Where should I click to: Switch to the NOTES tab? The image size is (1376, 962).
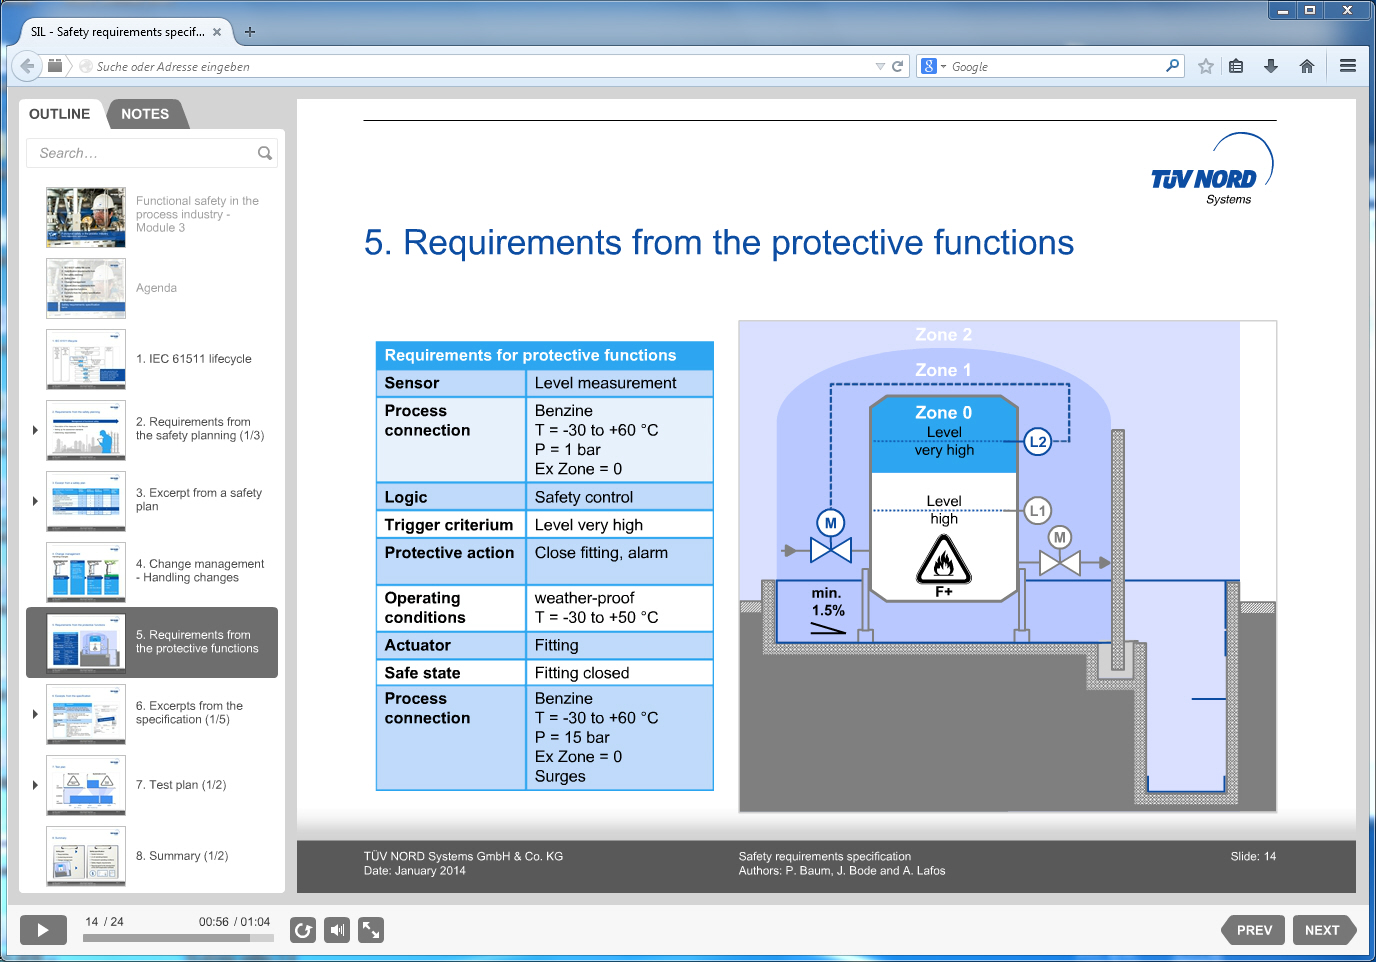[146, 114]
